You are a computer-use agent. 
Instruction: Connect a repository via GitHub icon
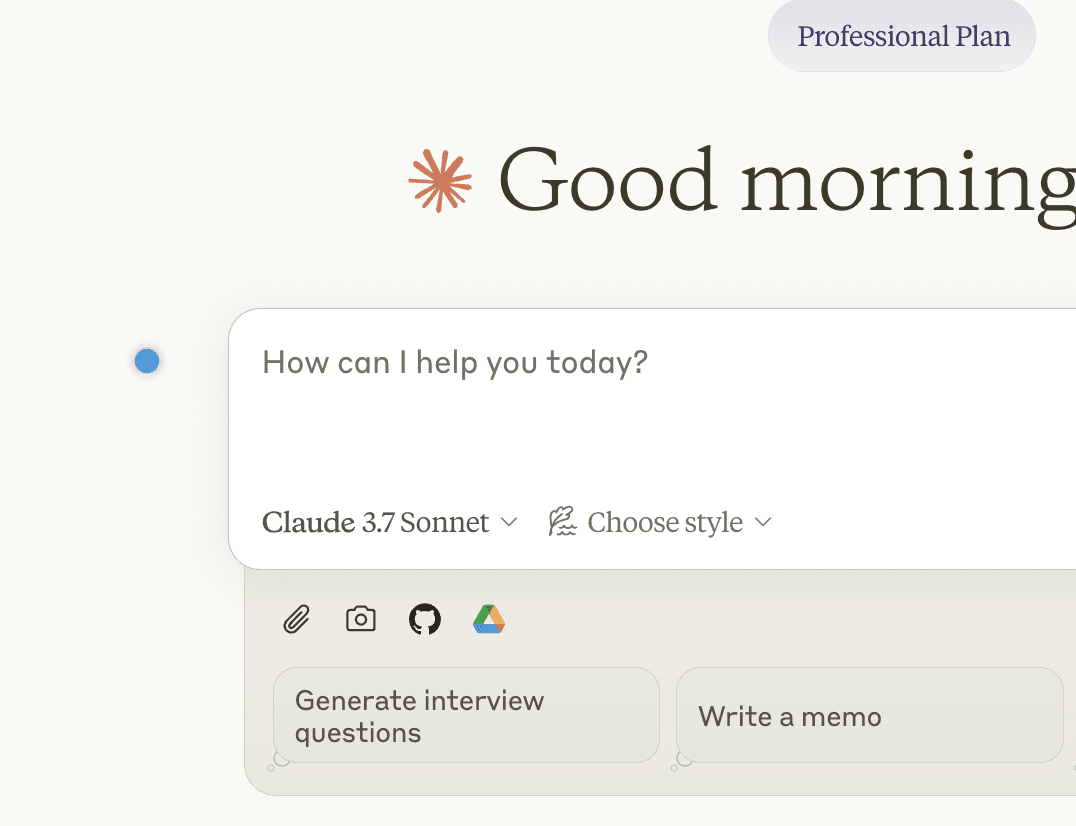424,619
